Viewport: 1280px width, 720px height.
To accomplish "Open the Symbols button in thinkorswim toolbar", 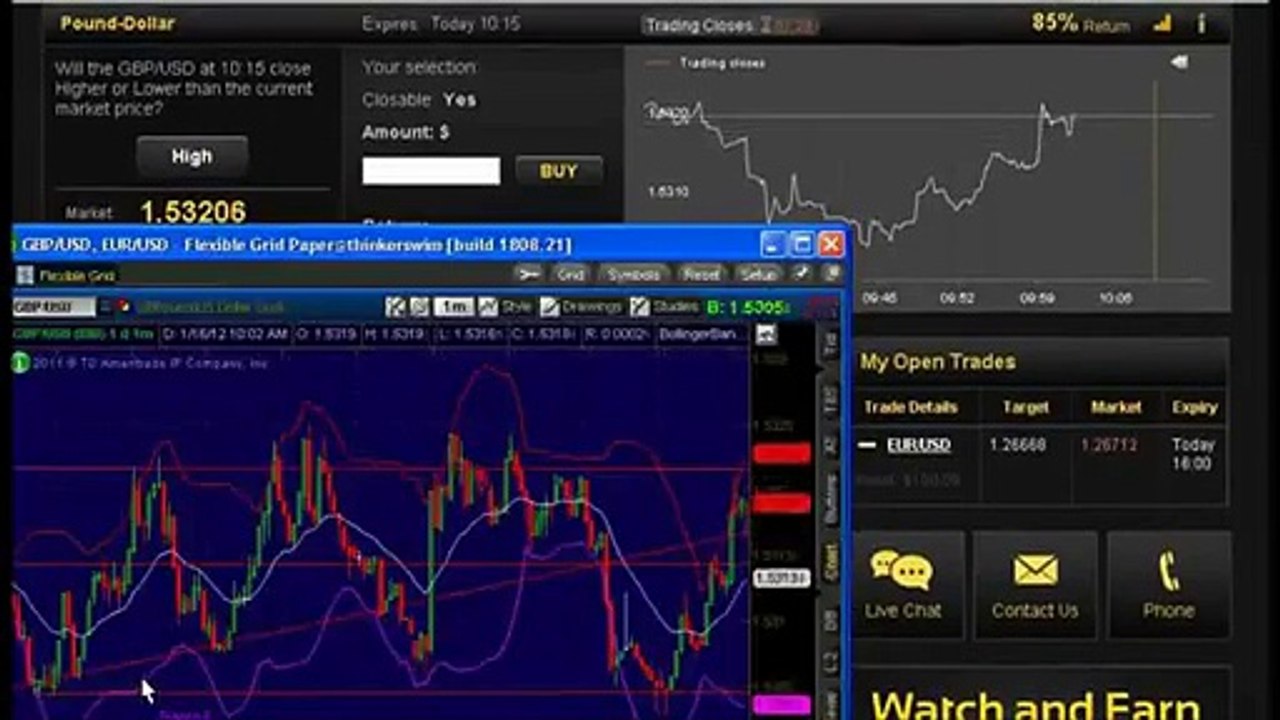I will [x=634, y=274].
